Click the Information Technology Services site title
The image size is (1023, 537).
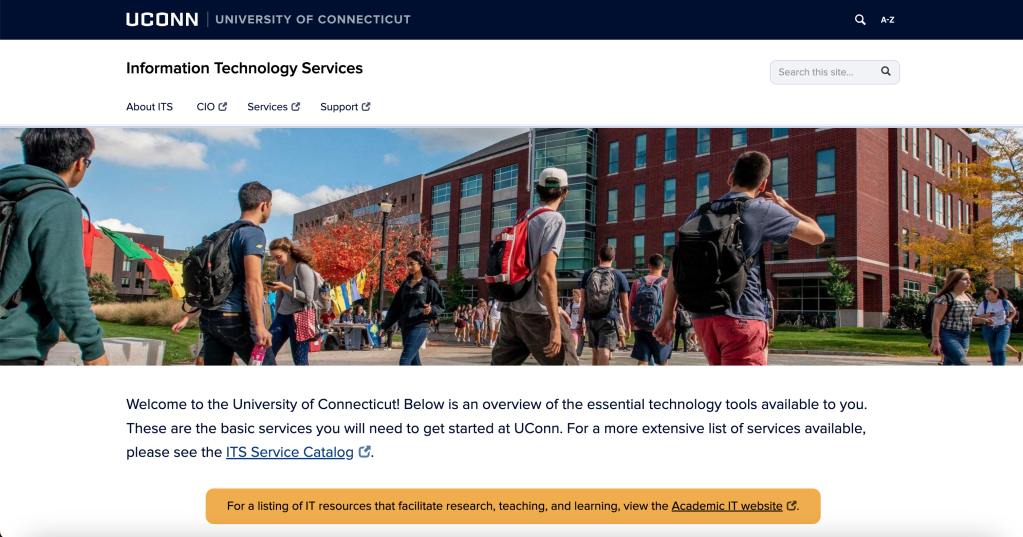[244, 68]
